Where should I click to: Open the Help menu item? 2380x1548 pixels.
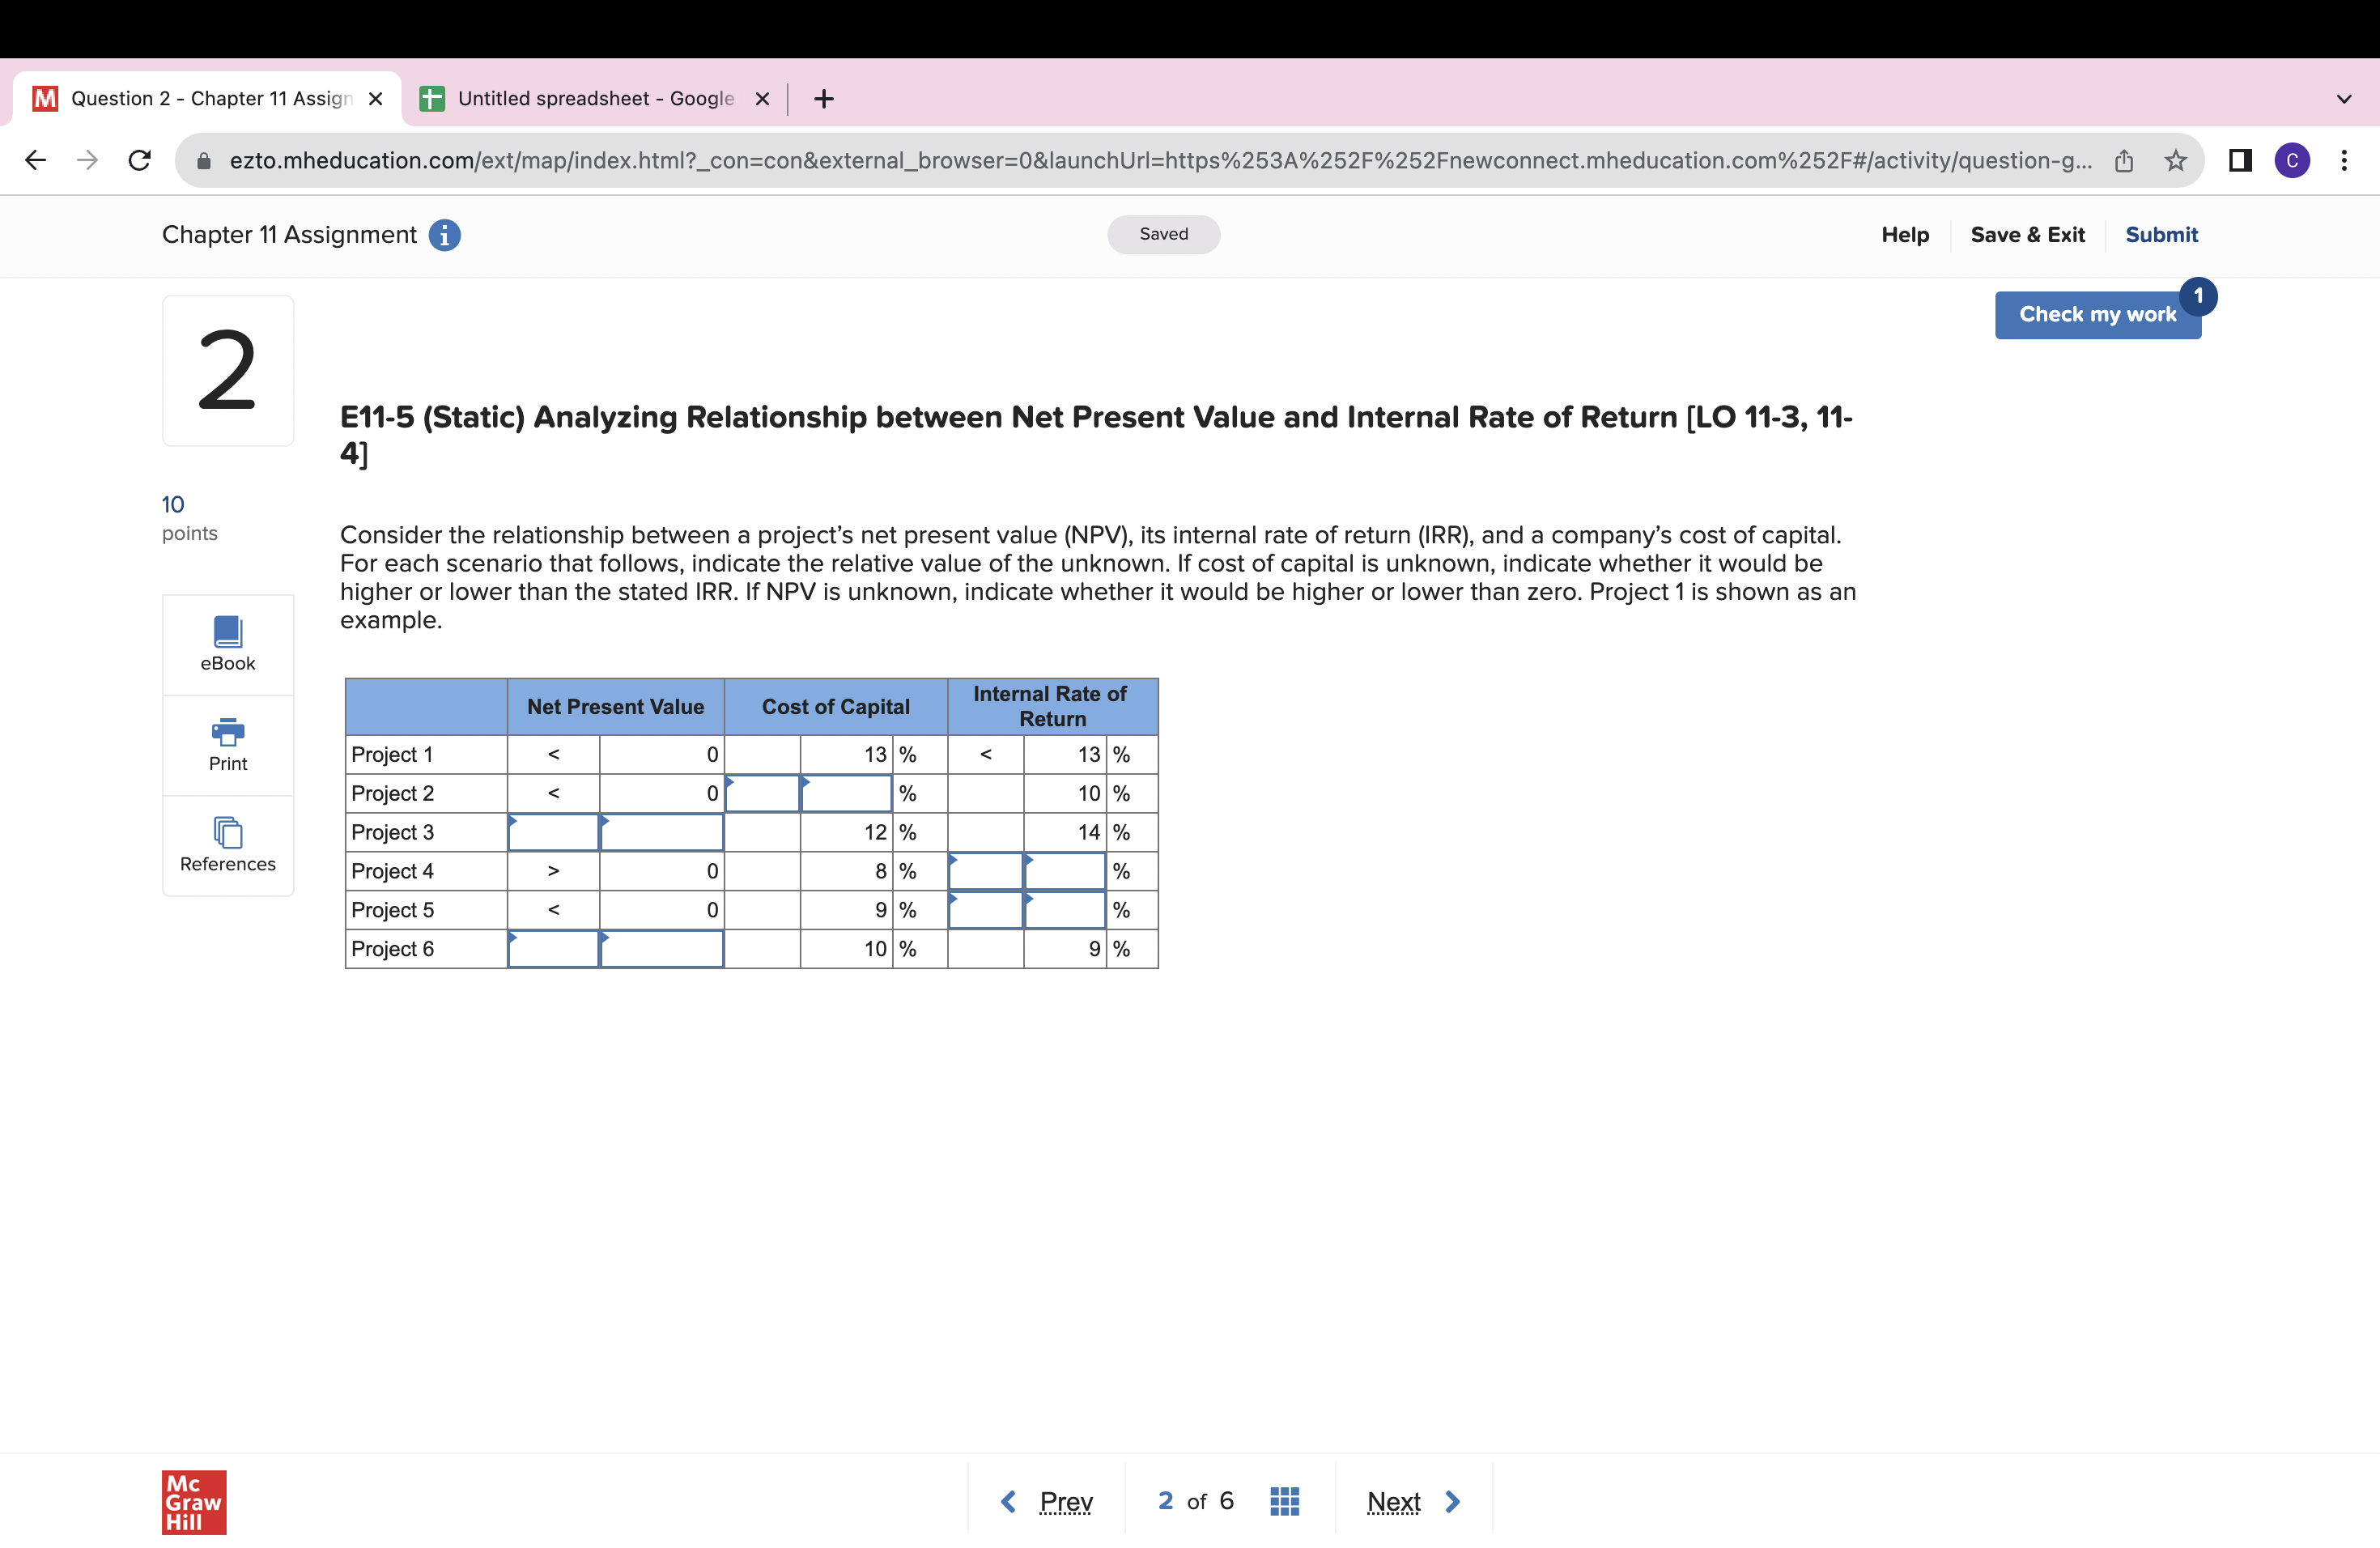[x=1904, y=235]
